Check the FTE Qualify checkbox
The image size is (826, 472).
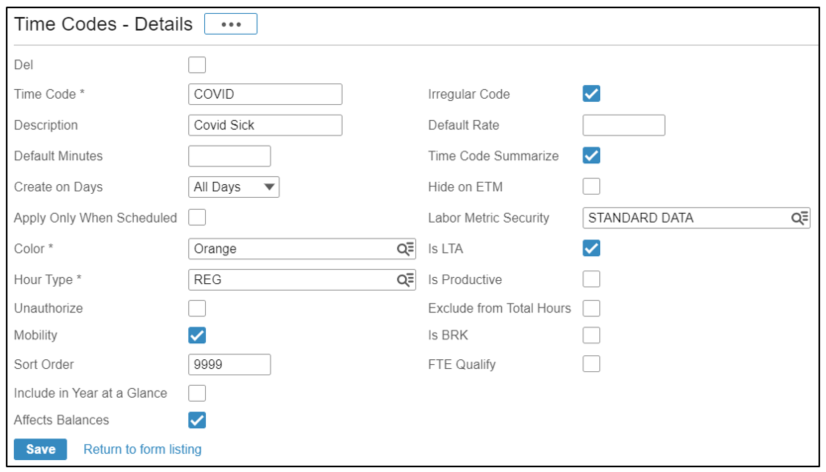pos(591,364)
